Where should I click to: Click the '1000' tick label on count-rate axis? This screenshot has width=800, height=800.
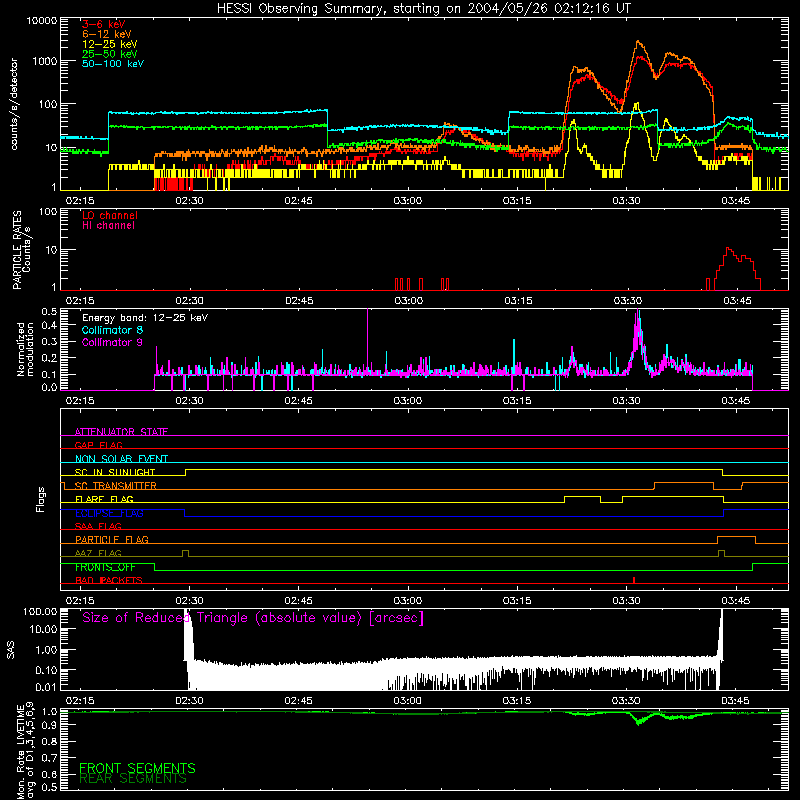coord(44,61)
